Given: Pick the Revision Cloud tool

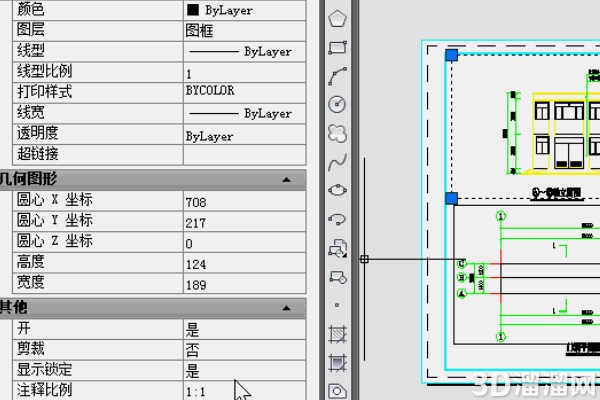Looking at the screenshot, I should click(x=337, y=134).
